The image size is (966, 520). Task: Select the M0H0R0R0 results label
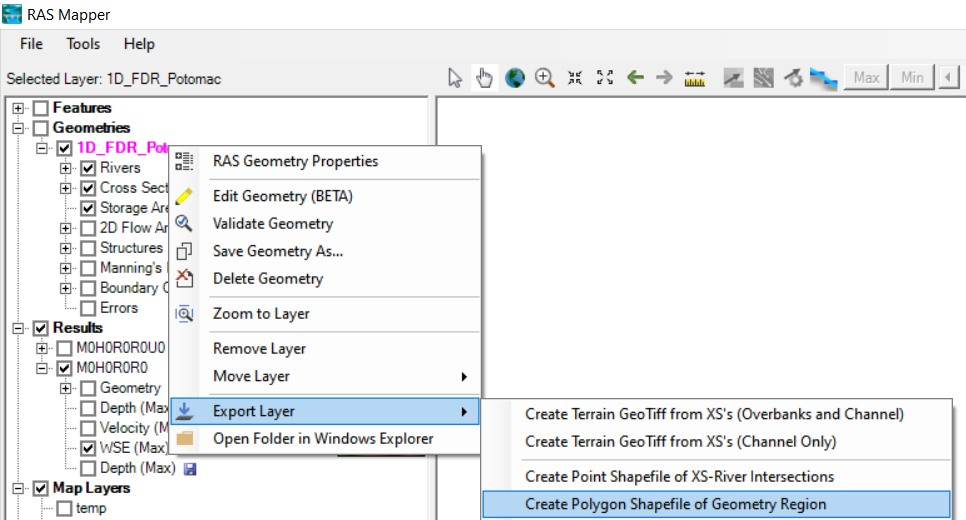click(112, 368)
